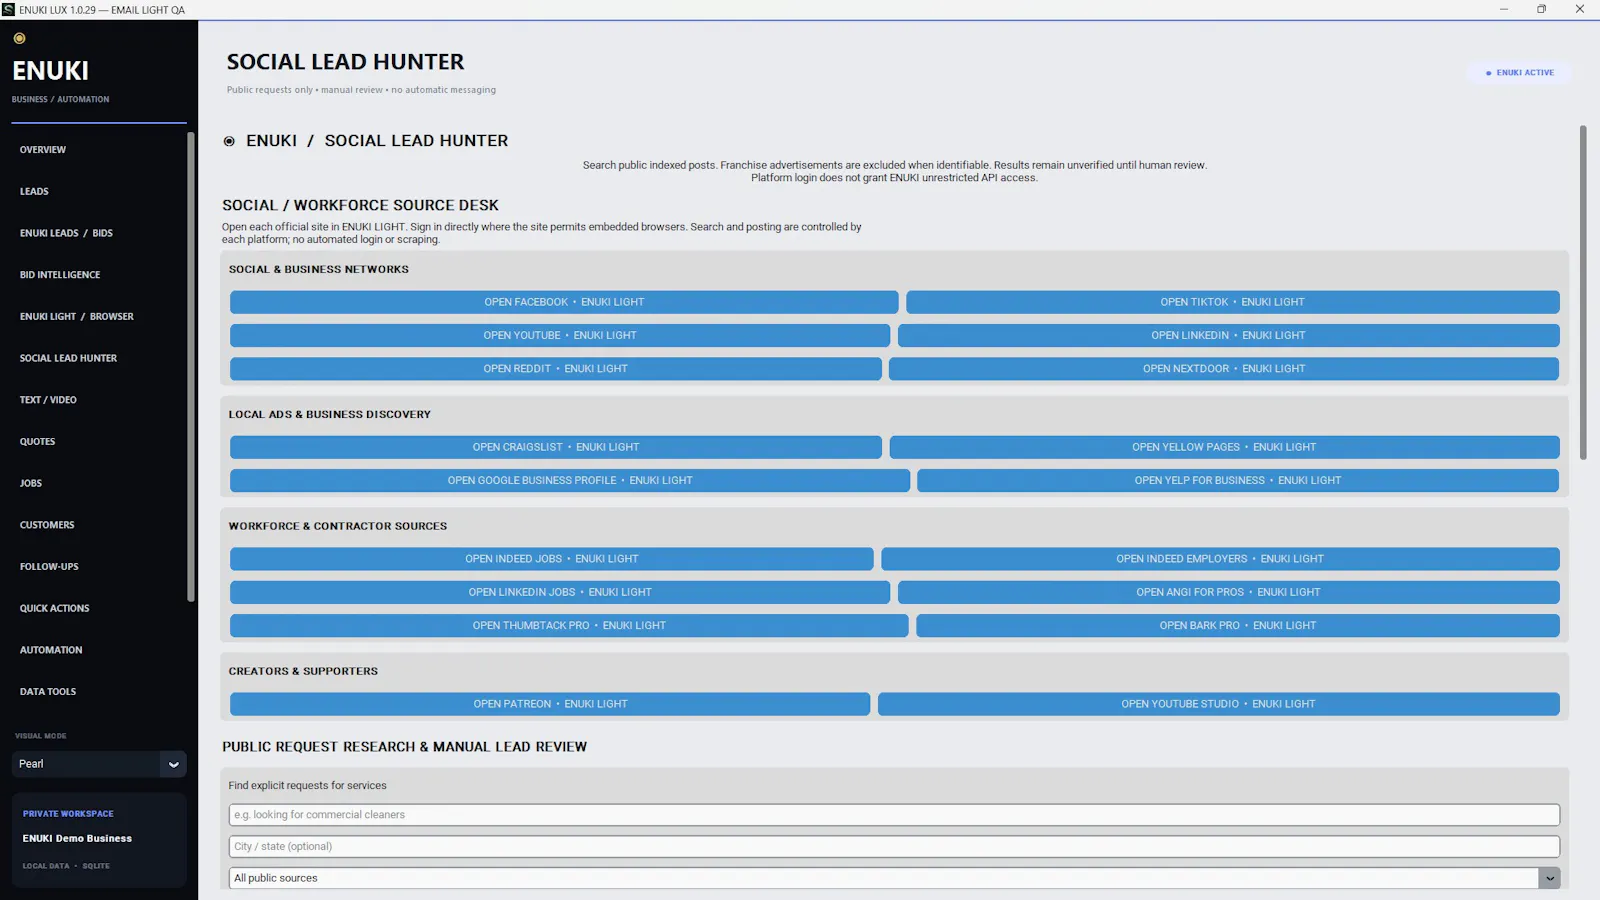1600x900 pixels.
Task: Open Quick Actions from the sidebar
Action: (x=55, y=608)
